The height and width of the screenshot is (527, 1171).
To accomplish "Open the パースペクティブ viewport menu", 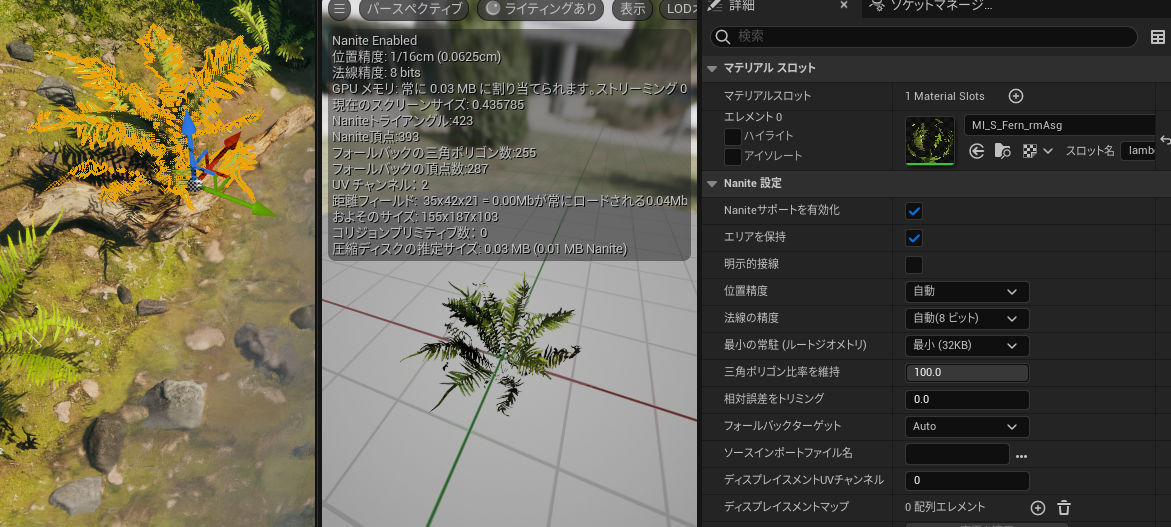I will tap(414, 9).
